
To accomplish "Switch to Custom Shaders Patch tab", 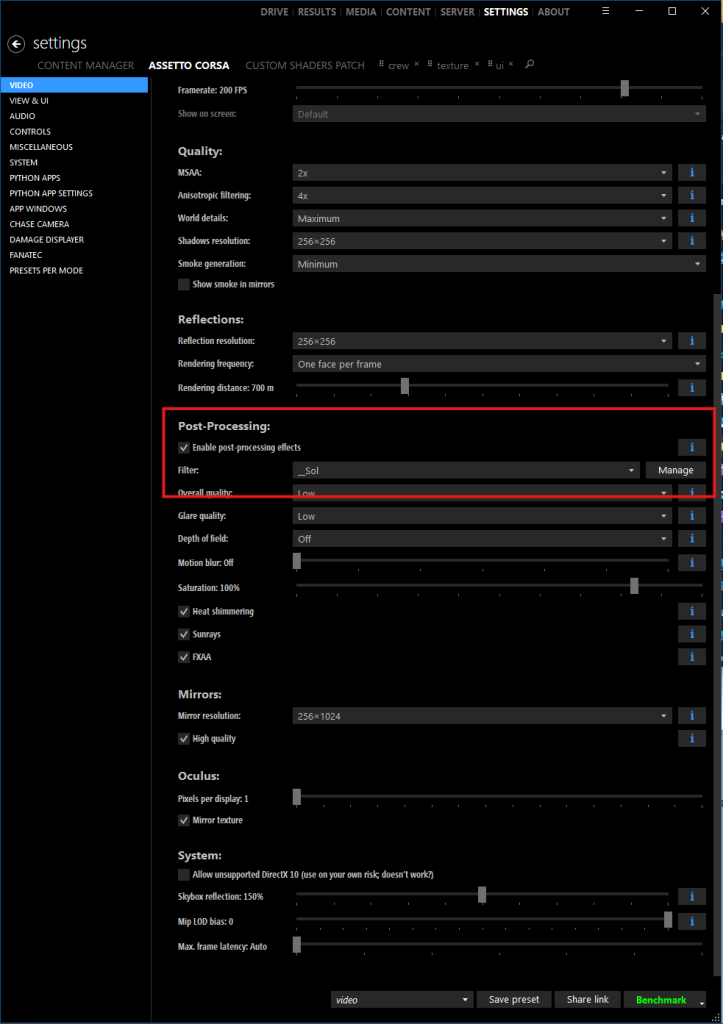I will tap(305, 66).
